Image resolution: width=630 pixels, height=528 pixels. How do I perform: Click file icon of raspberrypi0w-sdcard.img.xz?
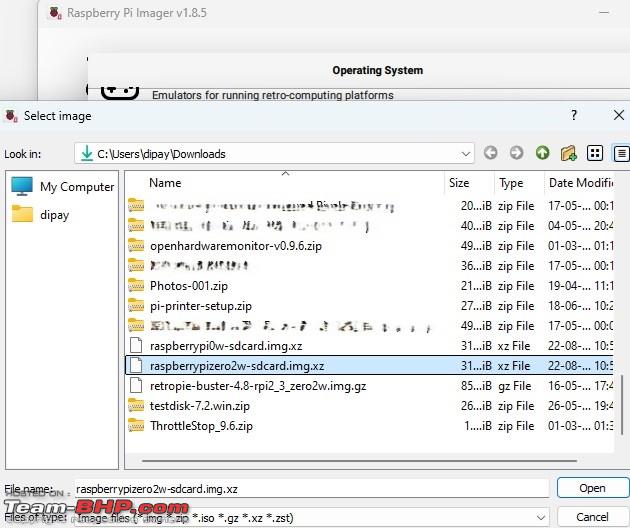[x=136, y=346]
